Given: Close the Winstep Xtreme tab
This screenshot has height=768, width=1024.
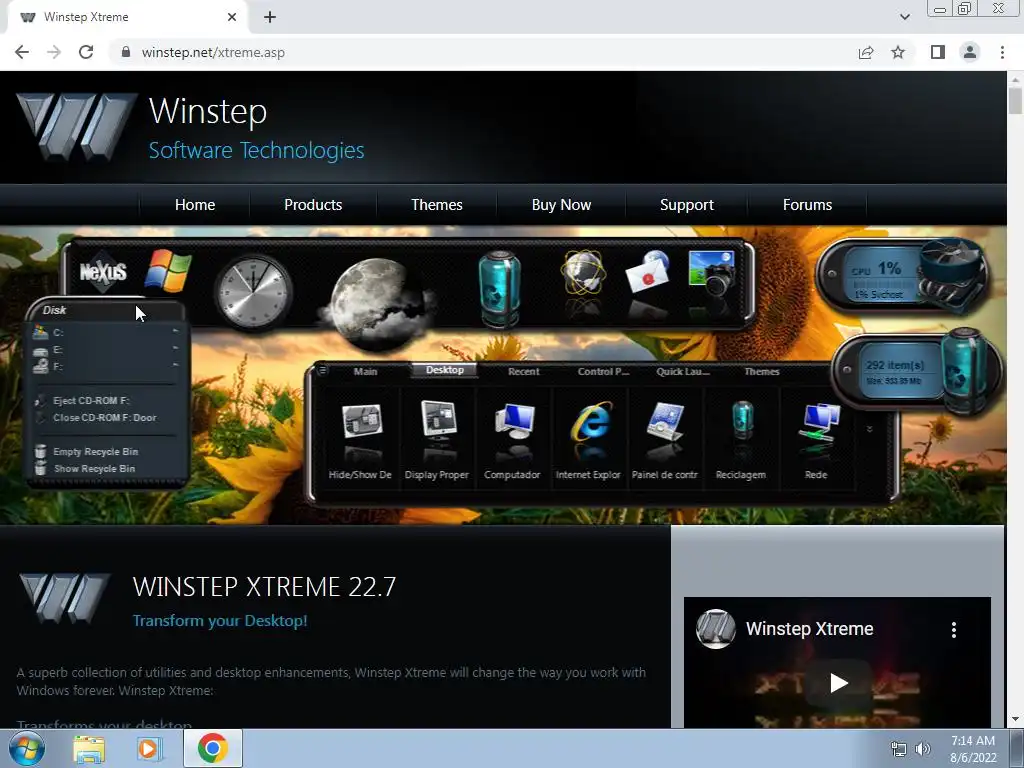Looking at the screenshot, I should point(232,17).
